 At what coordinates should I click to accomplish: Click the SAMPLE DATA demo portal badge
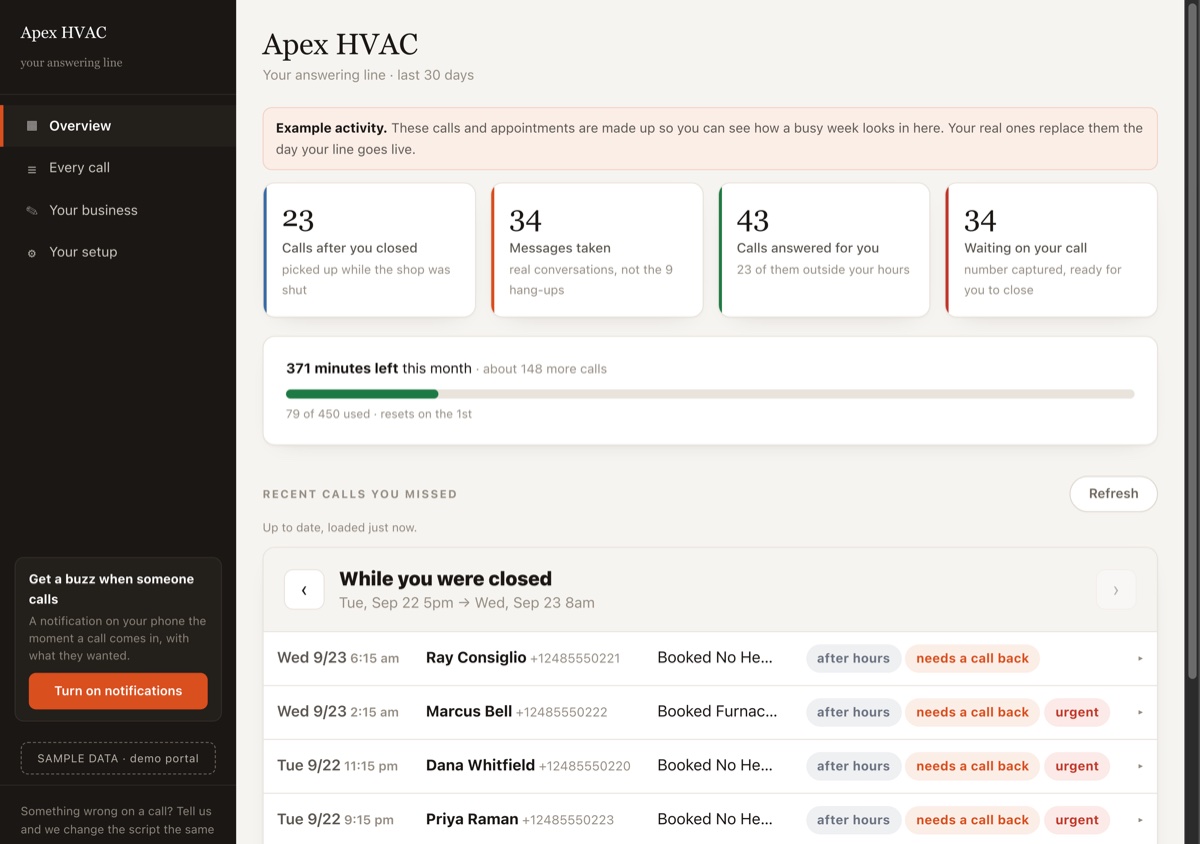[118, 758]
